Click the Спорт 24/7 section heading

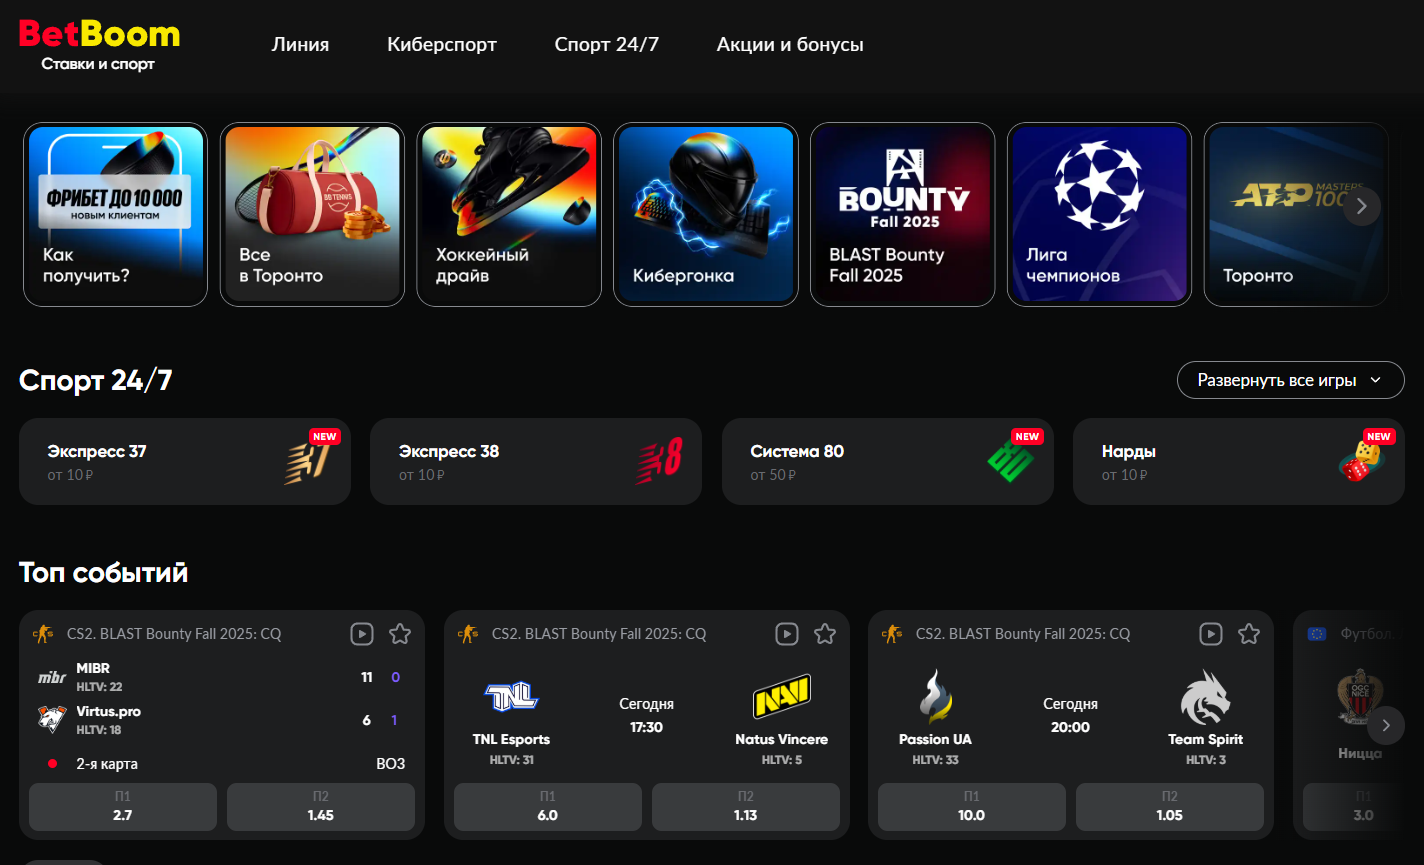pyautogui.click(x=96, y=380)
